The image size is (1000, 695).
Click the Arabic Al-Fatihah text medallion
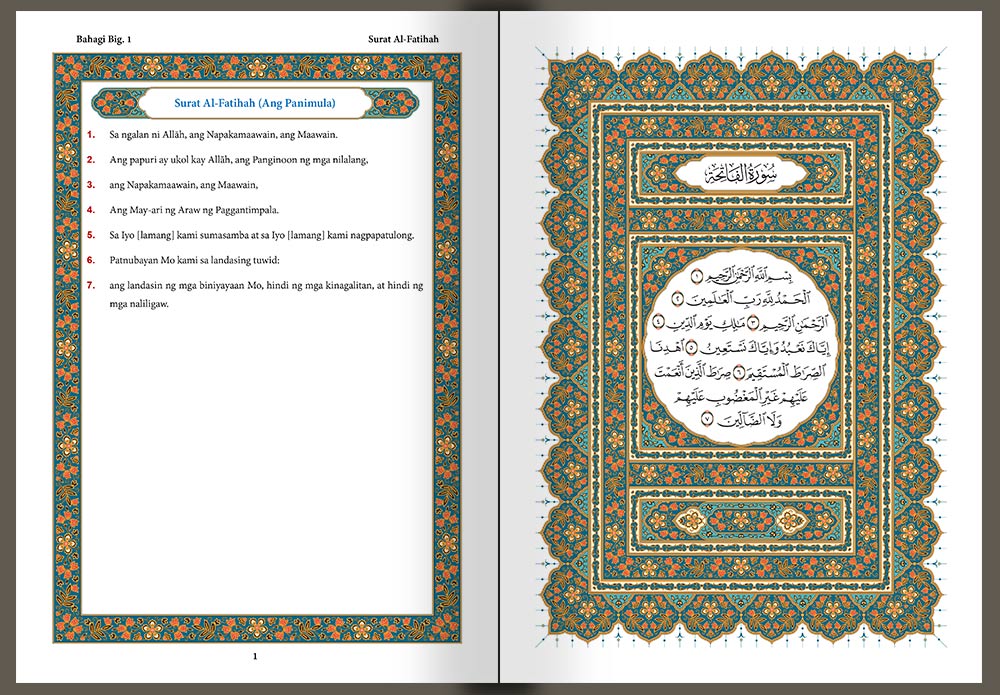click(x=740, y=349)
